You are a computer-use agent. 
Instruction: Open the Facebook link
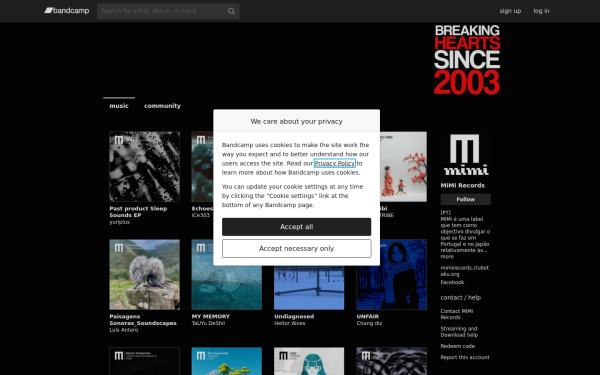[x=452, y=282]
